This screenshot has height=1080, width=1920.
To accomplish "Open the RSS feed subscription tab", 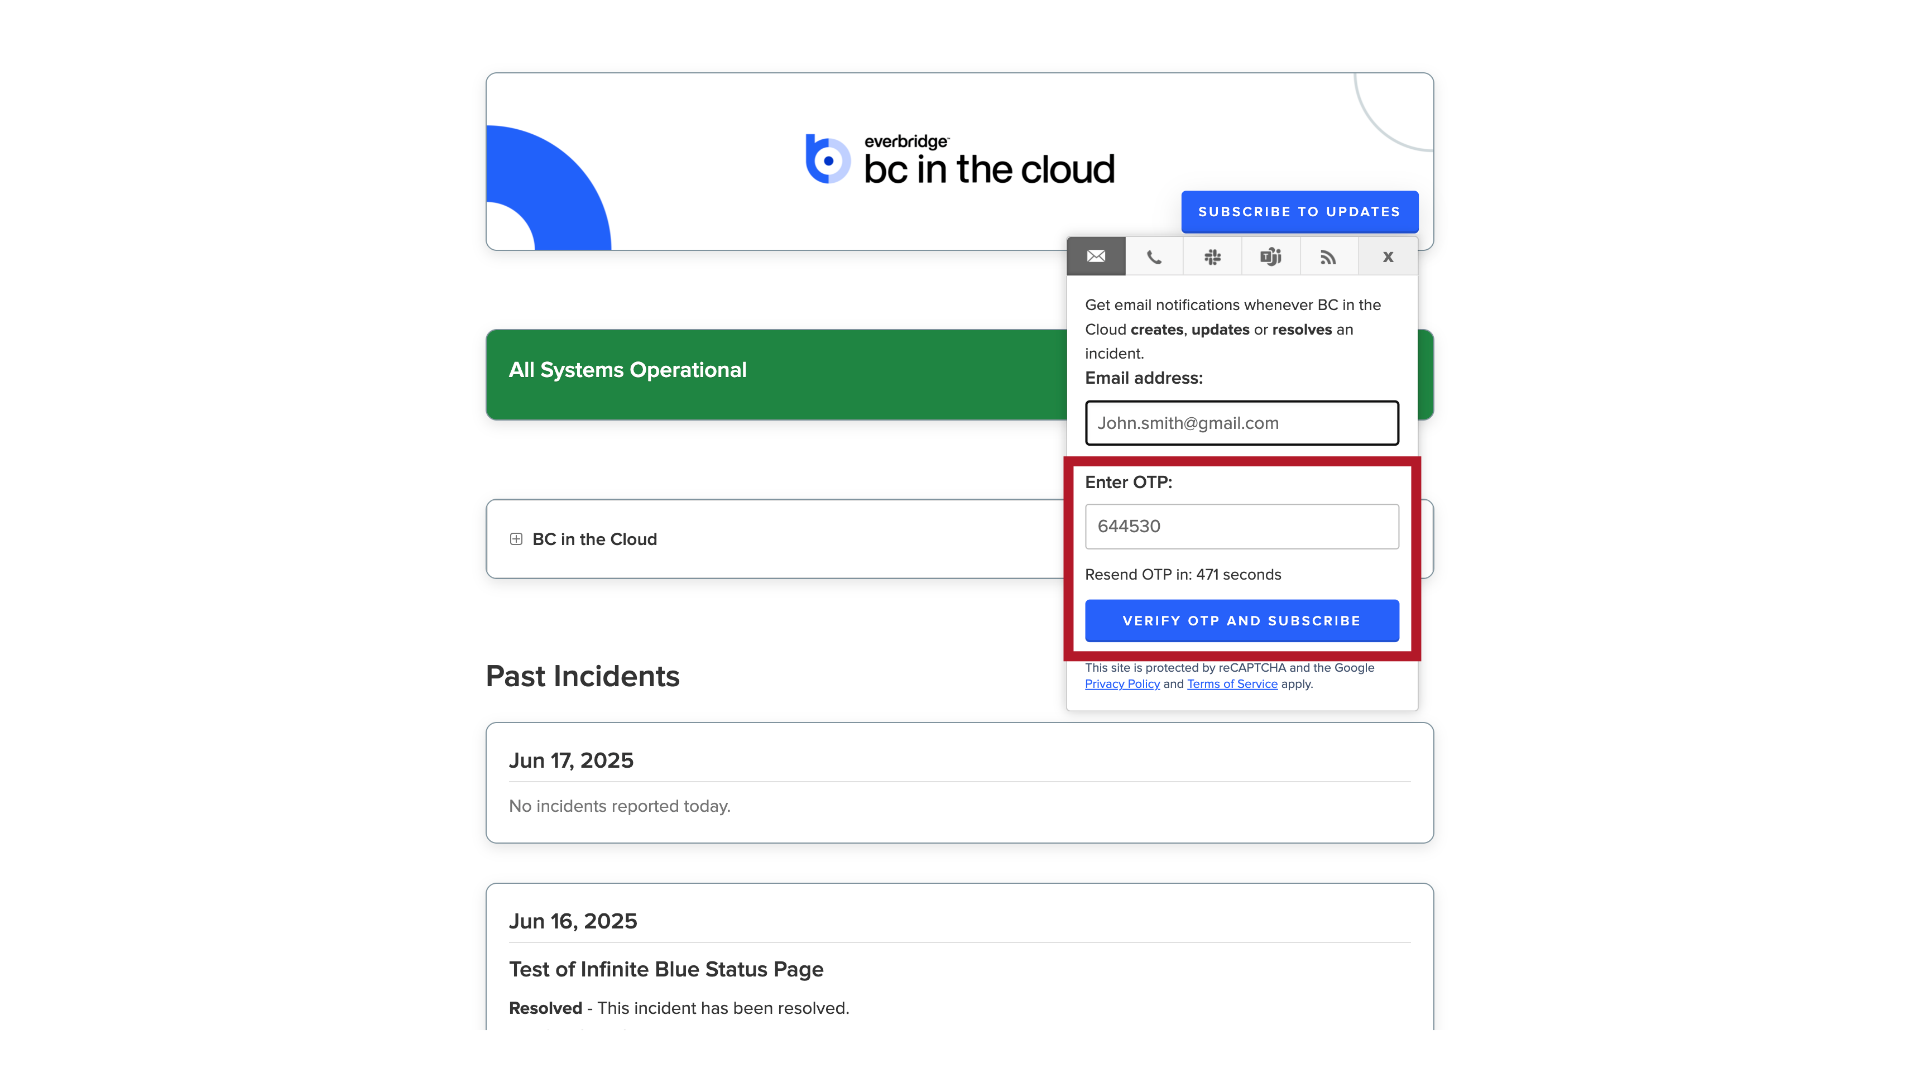I will click(1328, 257).
